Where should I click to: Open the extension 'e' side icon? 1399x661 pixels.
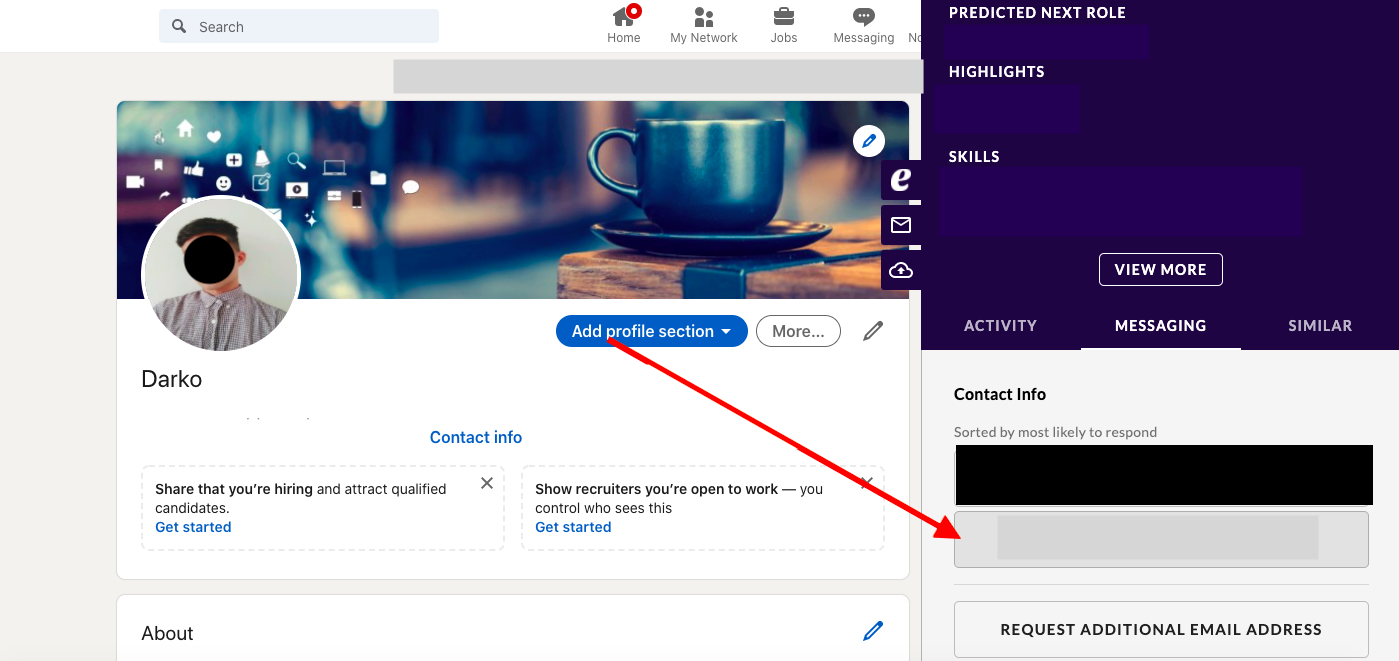[x=901, y=180]
